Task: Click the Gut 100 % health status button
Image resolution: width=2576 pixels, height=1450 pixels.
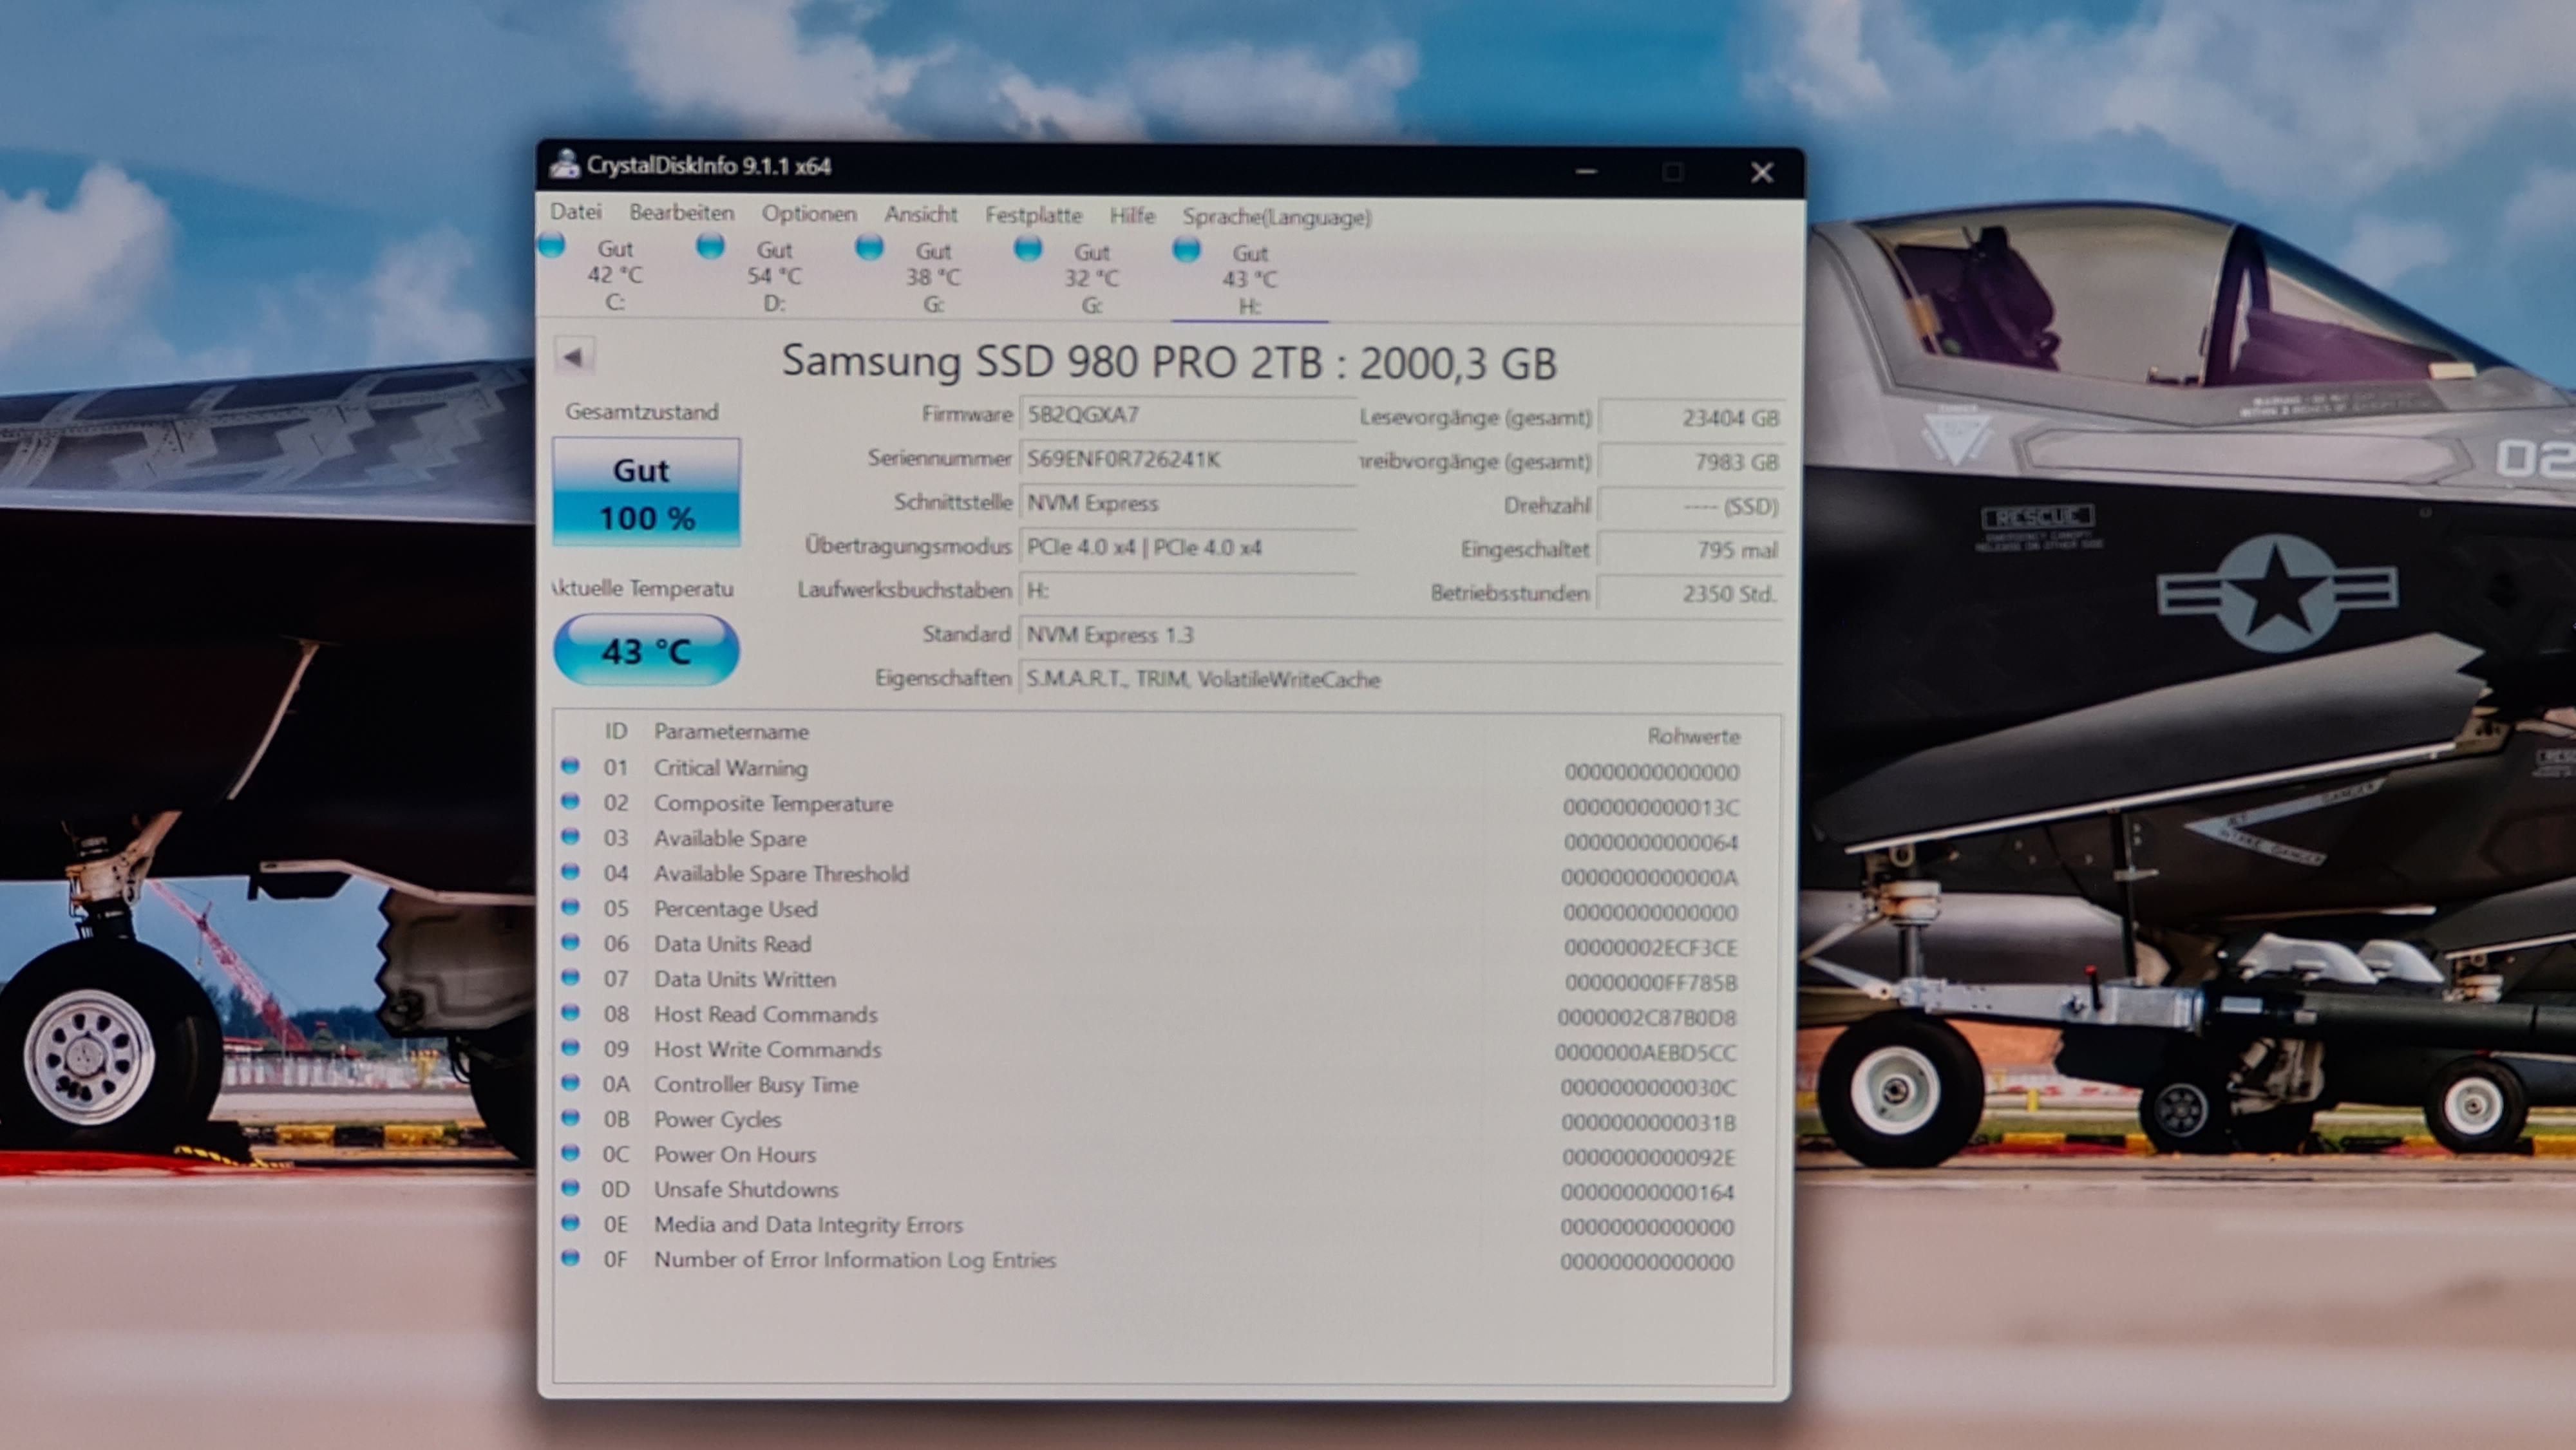Action: coord(646,492)
